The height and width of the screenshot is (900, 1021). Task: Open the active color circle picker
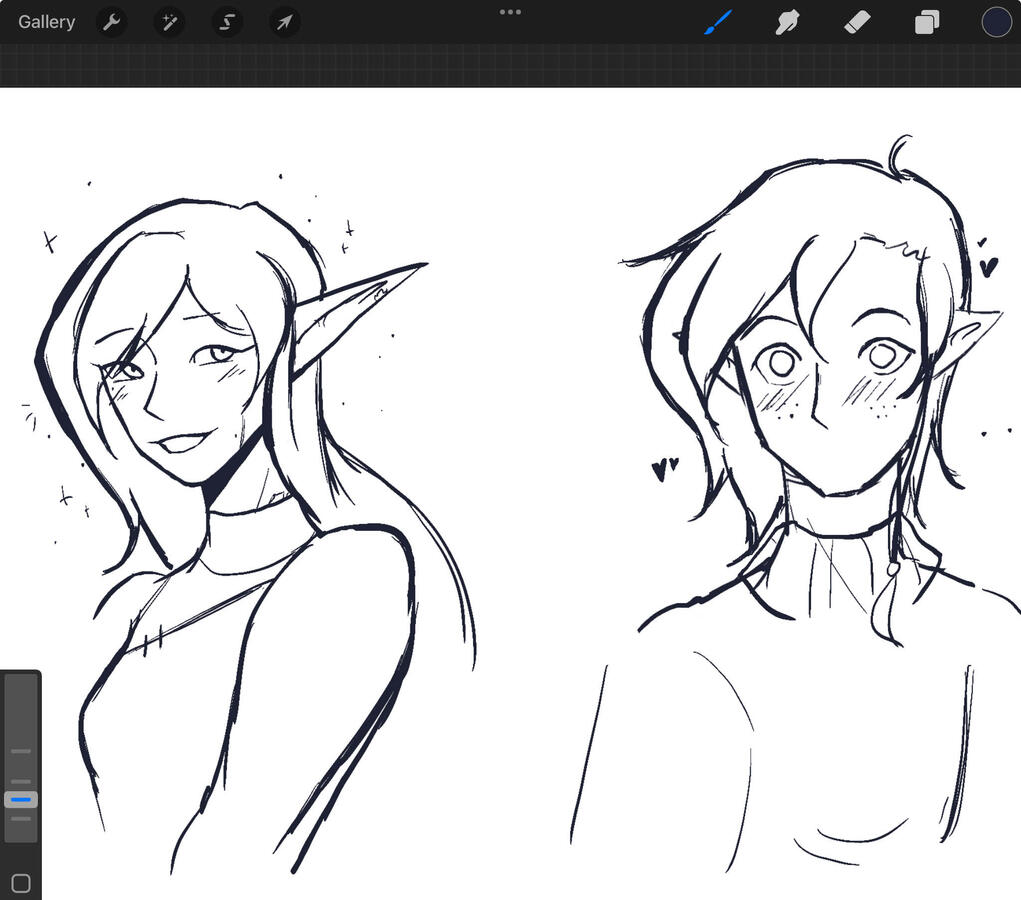pos(996,22)
